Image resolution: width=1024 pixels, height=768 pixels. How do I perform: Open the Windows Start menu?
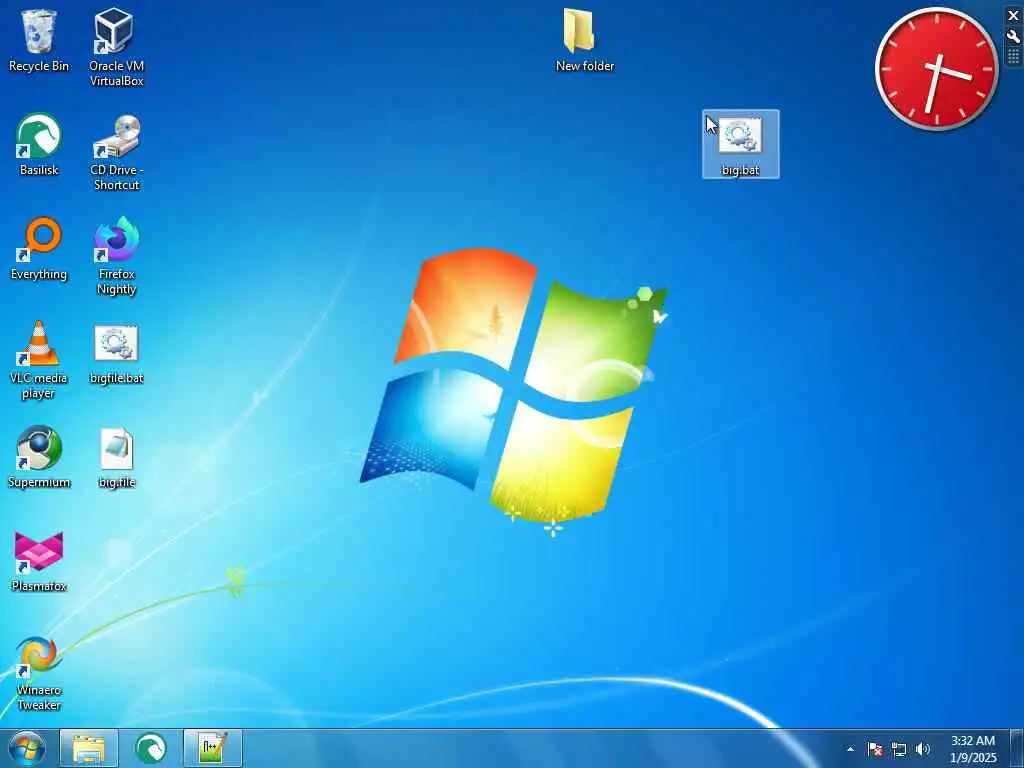click(x=27, y=748)
